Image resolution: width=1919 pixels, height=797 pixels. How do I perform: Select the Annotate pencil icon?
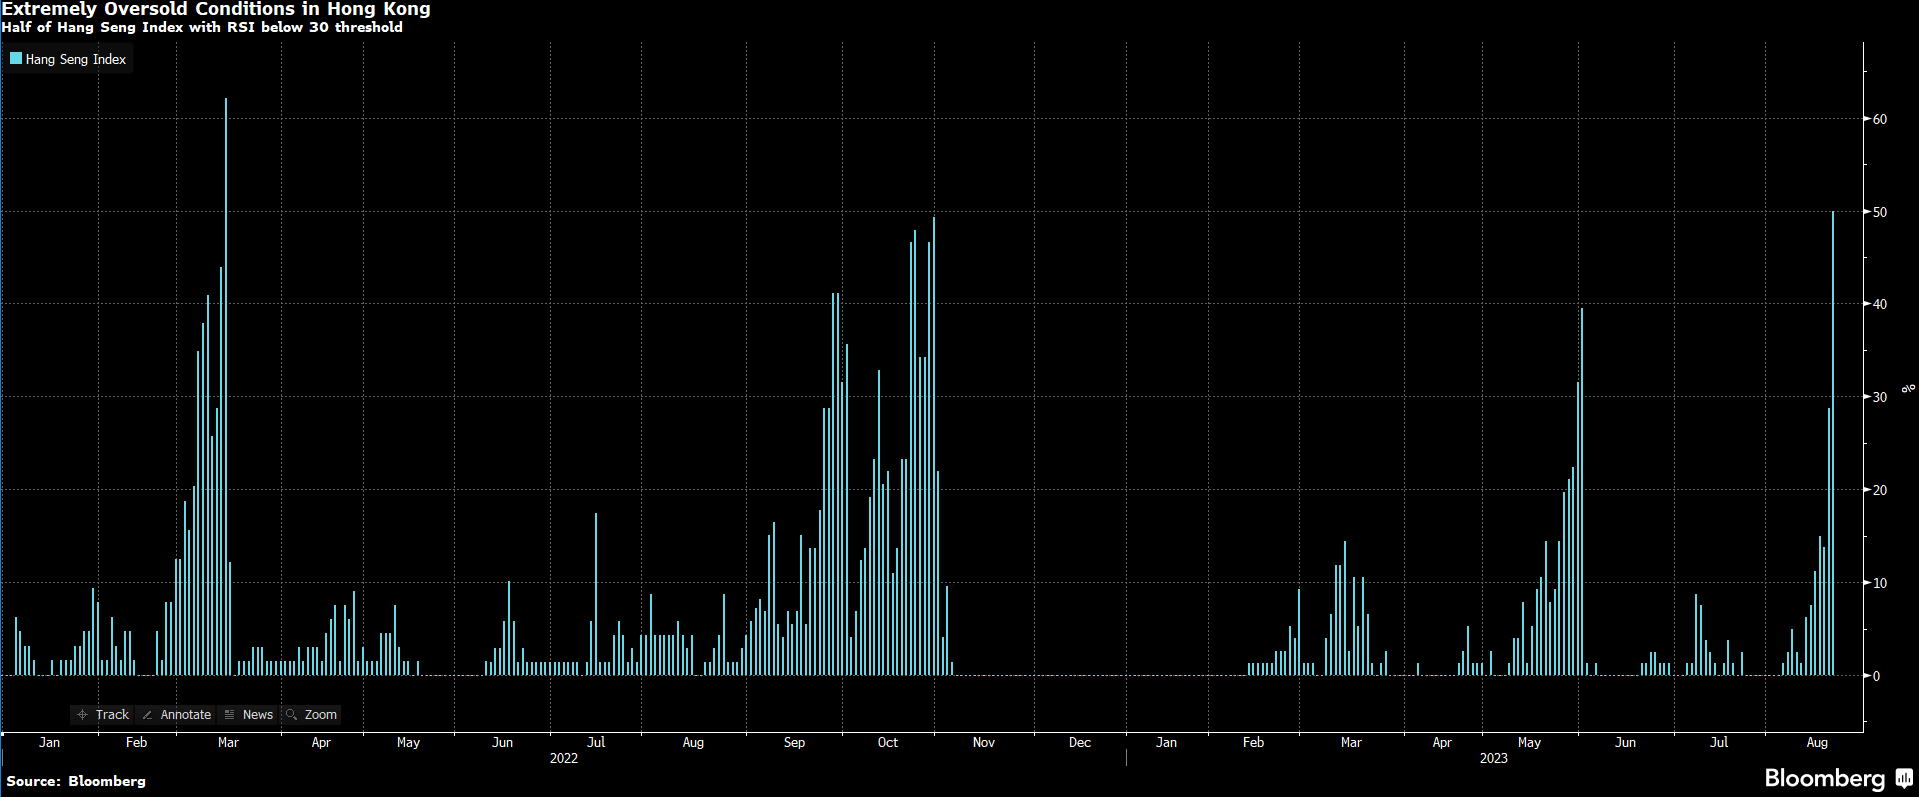[x=147, y=715]
